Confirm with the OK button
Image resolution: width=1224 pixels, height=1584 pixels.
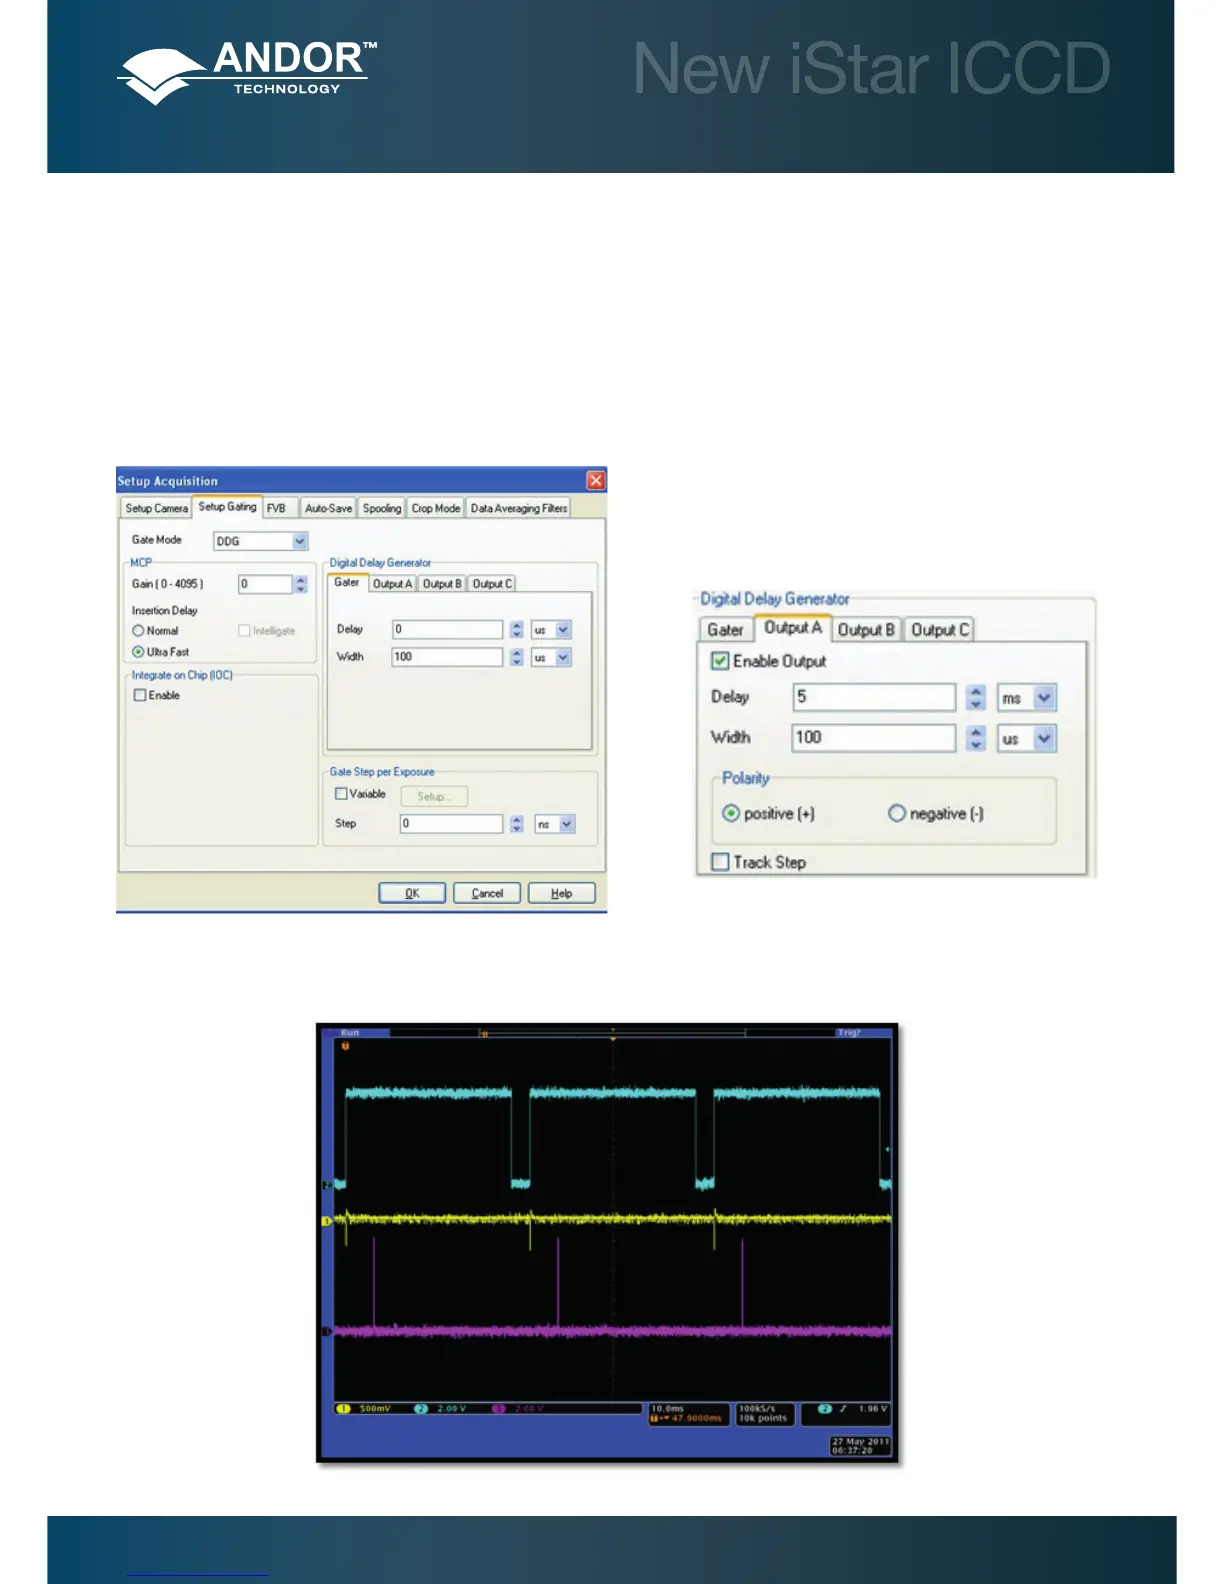tap(412, 893)
